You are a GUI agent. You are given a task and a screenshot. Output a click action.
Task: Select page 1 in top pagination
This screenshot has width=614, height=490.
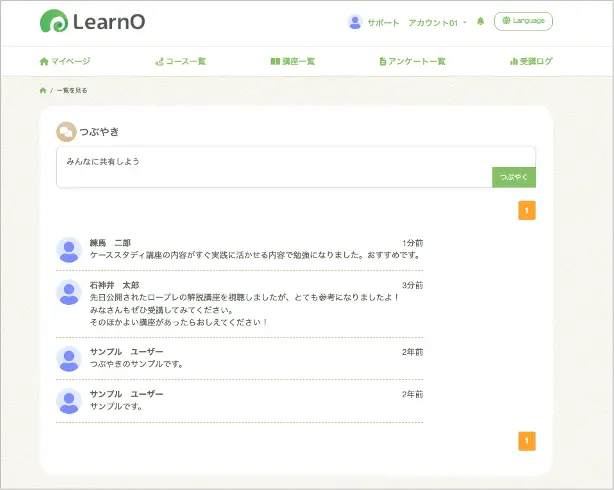pos(527,210)
